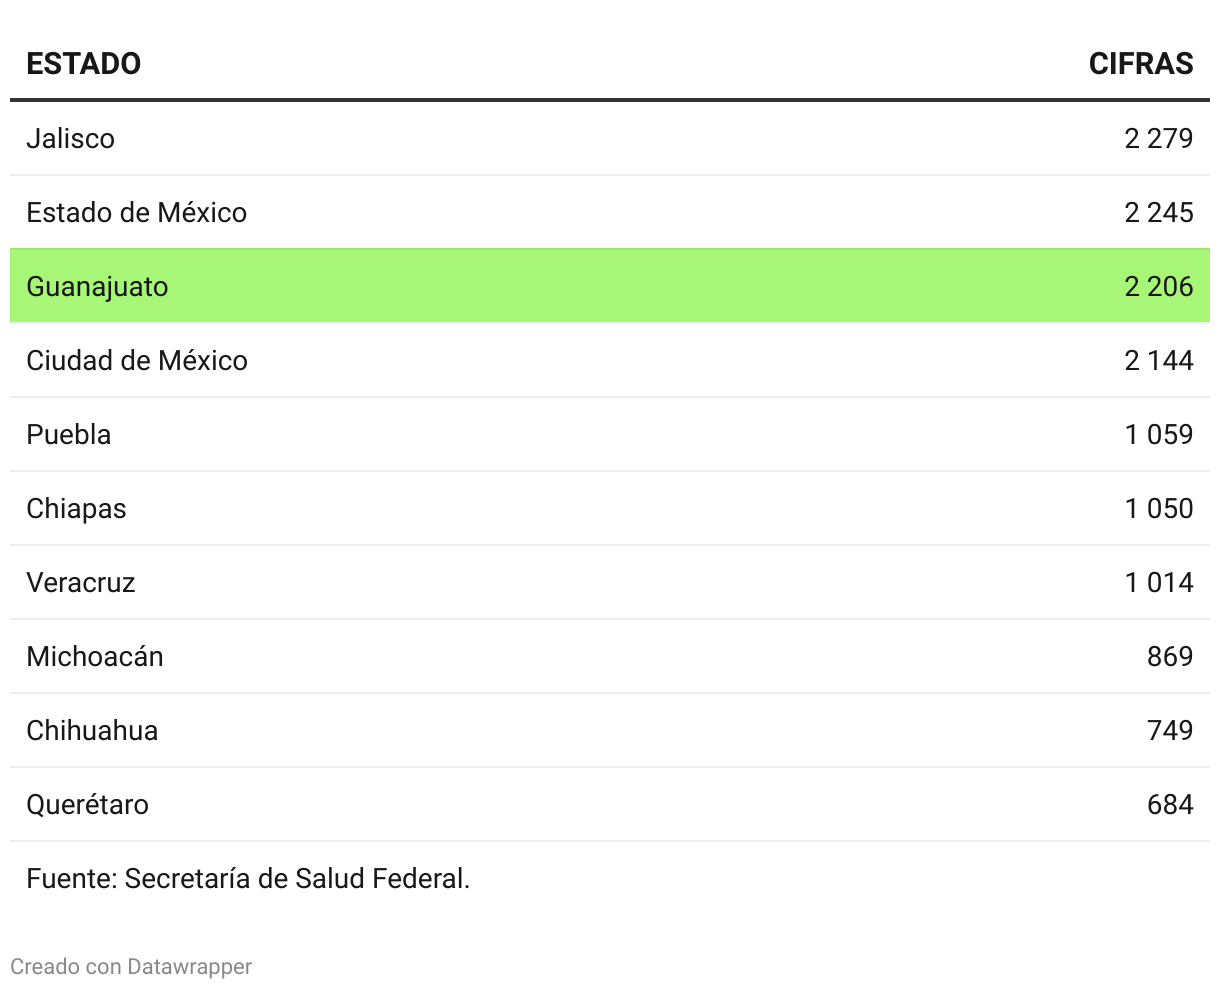Click Querétaro's value 684
This screenshot has height=990, width=1220.
(1170, 804)
